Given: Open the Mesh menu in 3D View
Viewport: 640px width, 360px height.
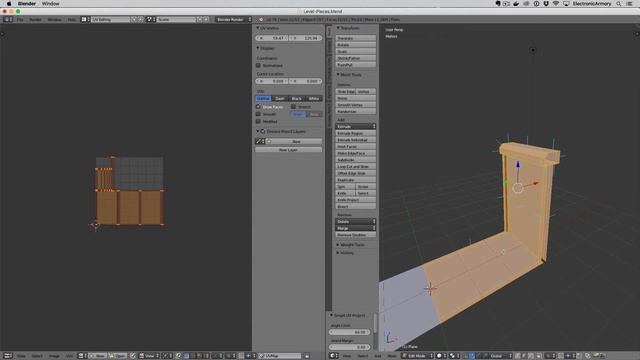Looking at the screenshot, I should (x=391, y=356).
